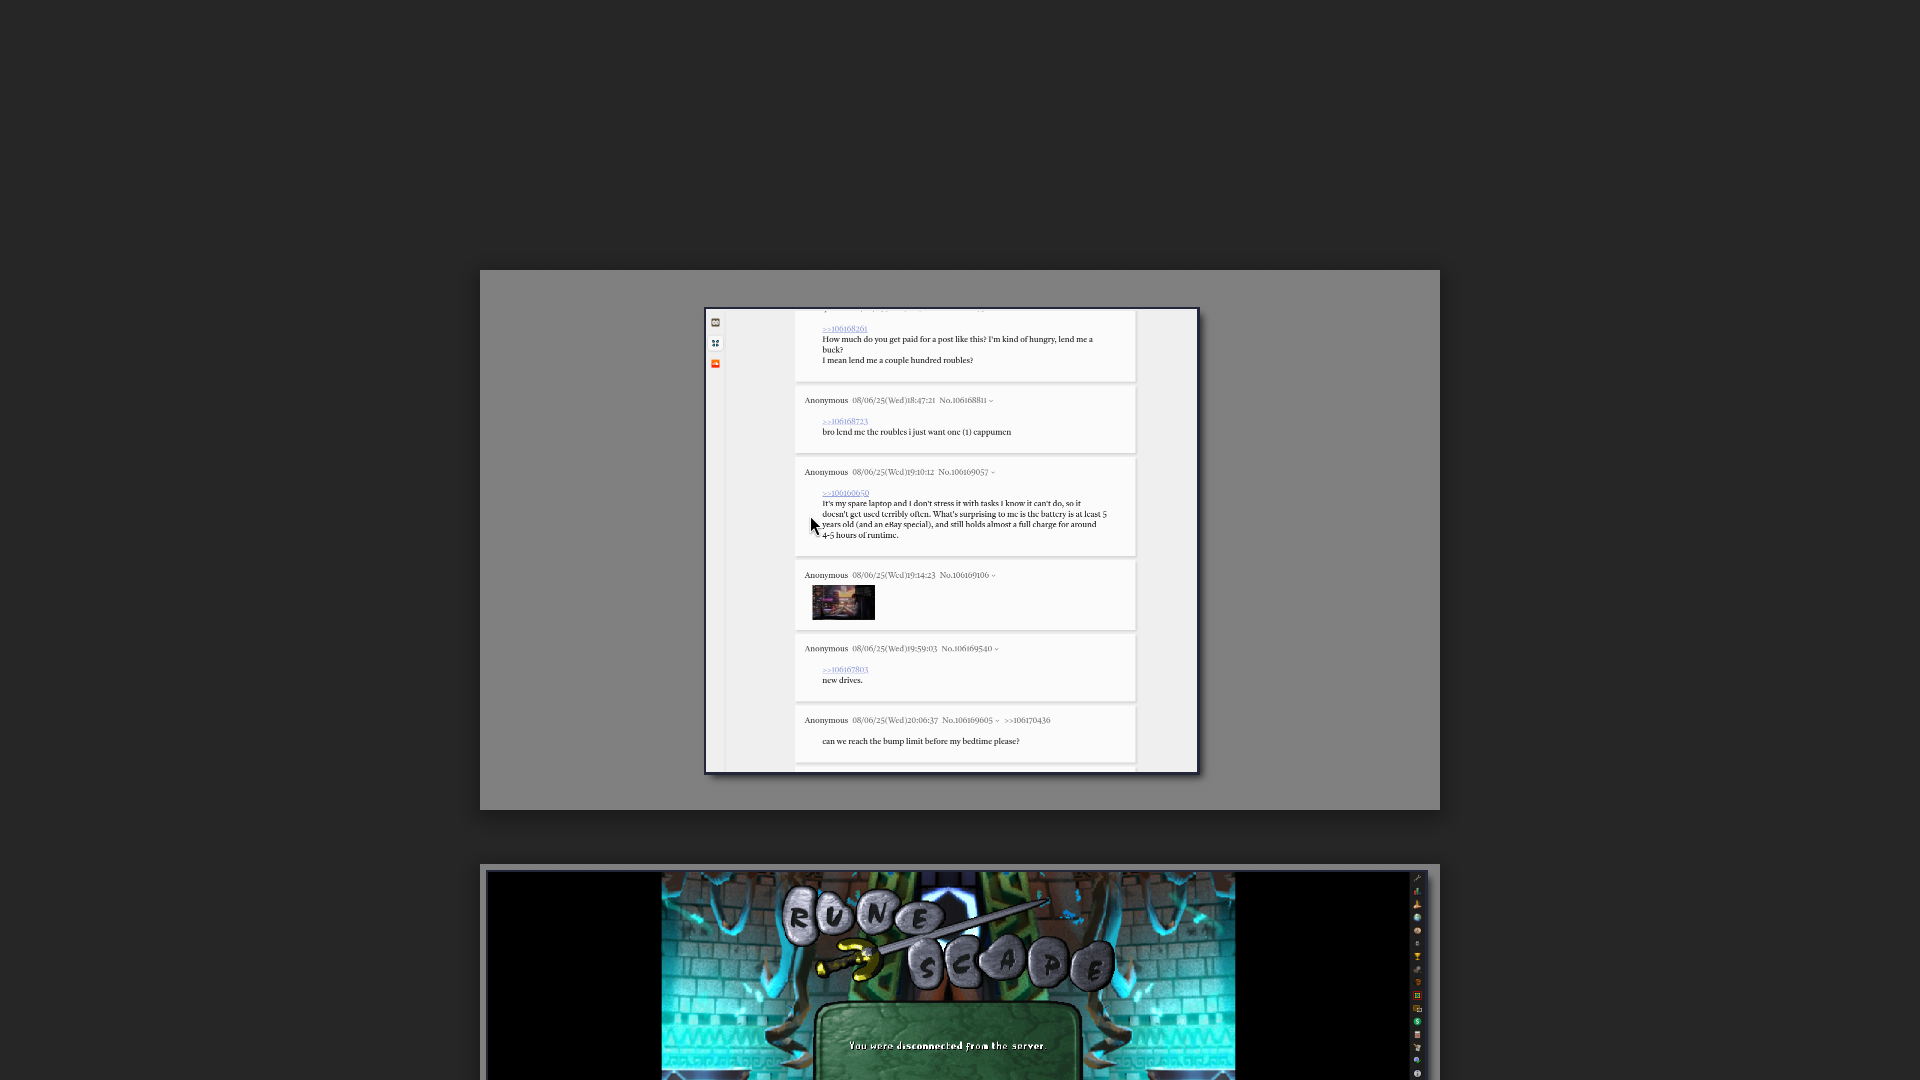Click post number No.106169106
Viewport: 1920px width, 1080px height.
tap(964, 575)
